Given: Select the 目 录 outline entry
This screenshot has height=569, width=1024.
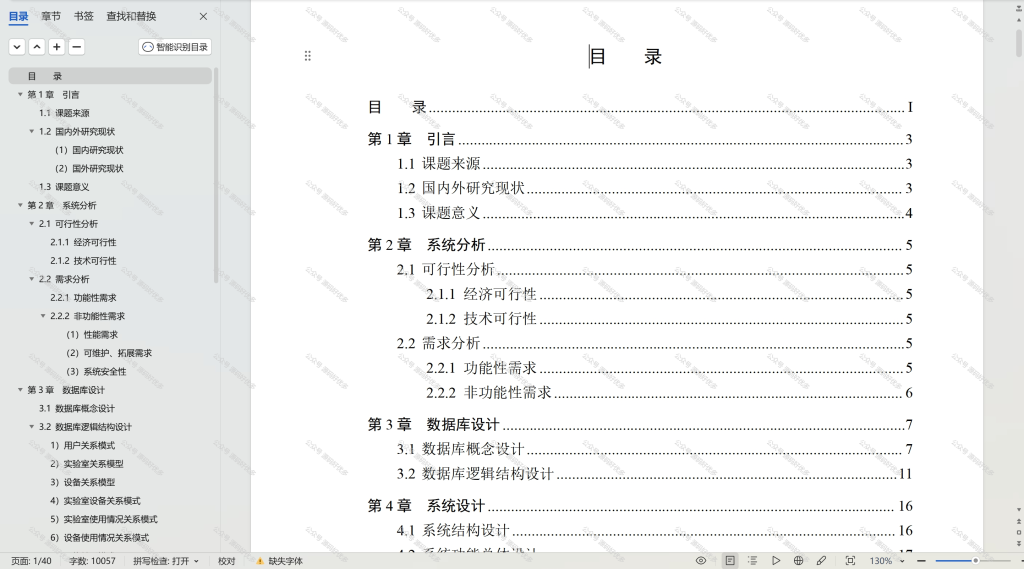Looking at the screenshot, I should (x=110, y=76).
